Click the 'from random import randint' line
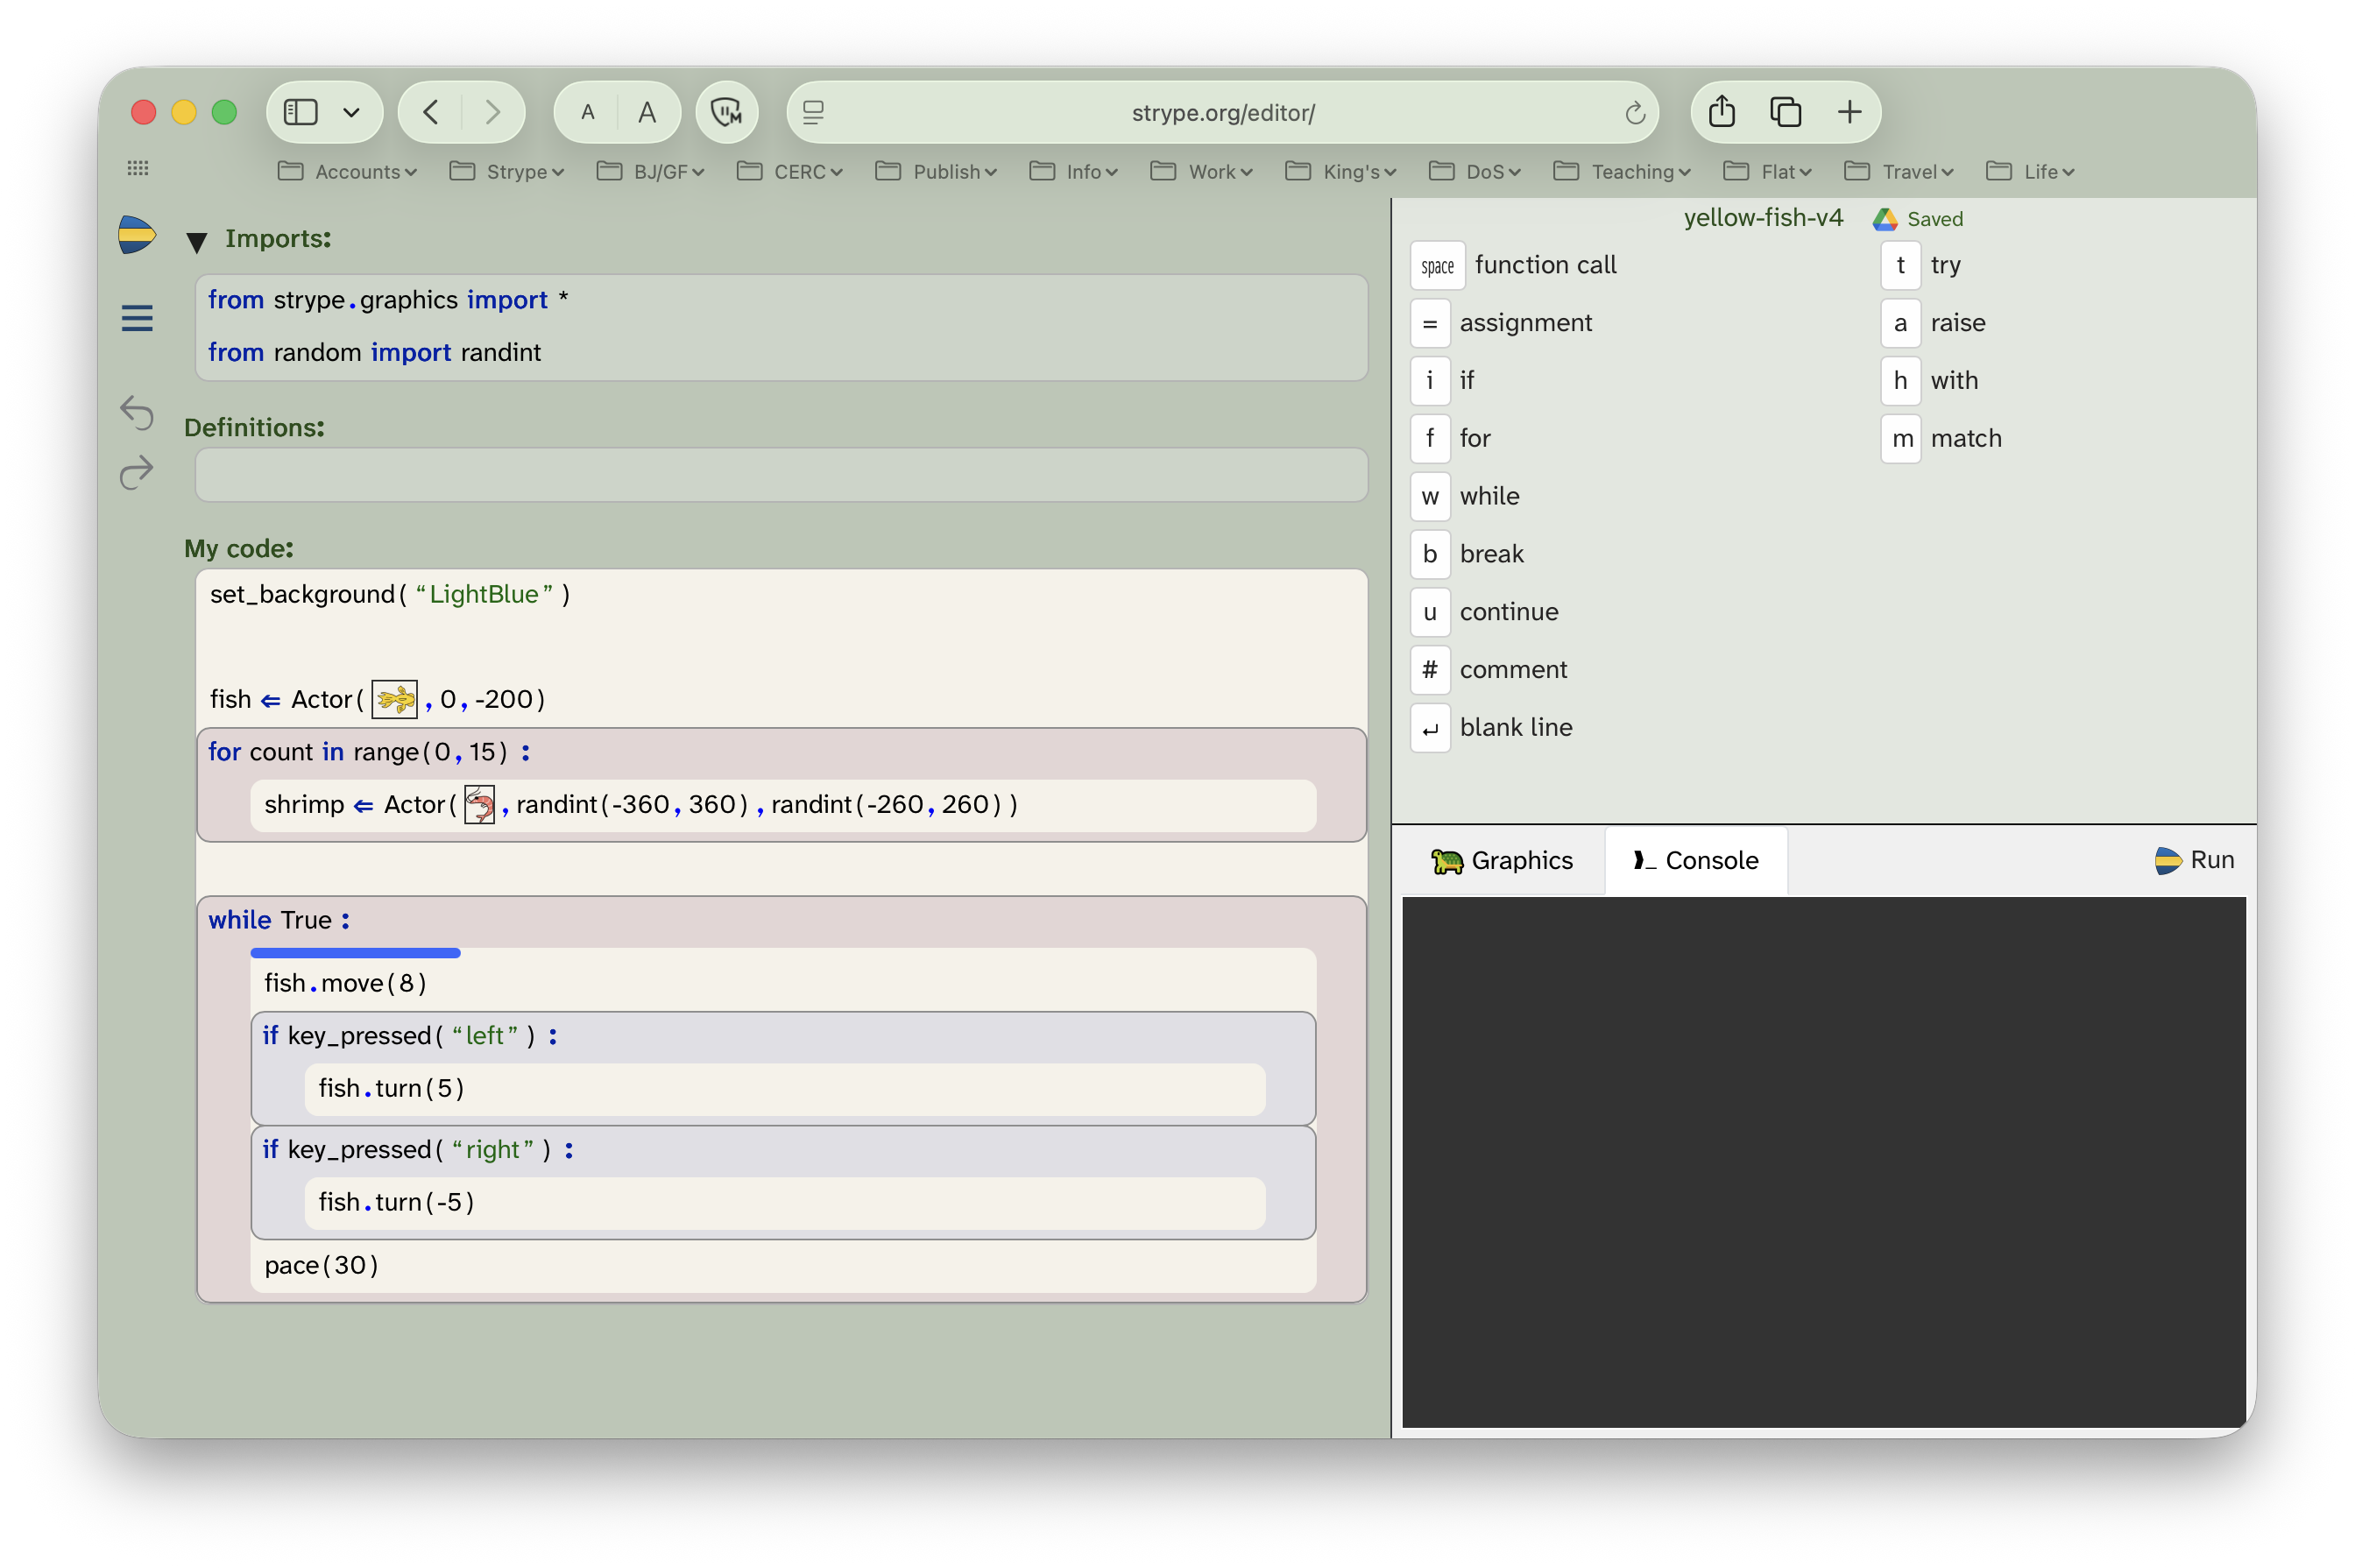This screenshot has height=1568, width=2355. tap(781, 352)
